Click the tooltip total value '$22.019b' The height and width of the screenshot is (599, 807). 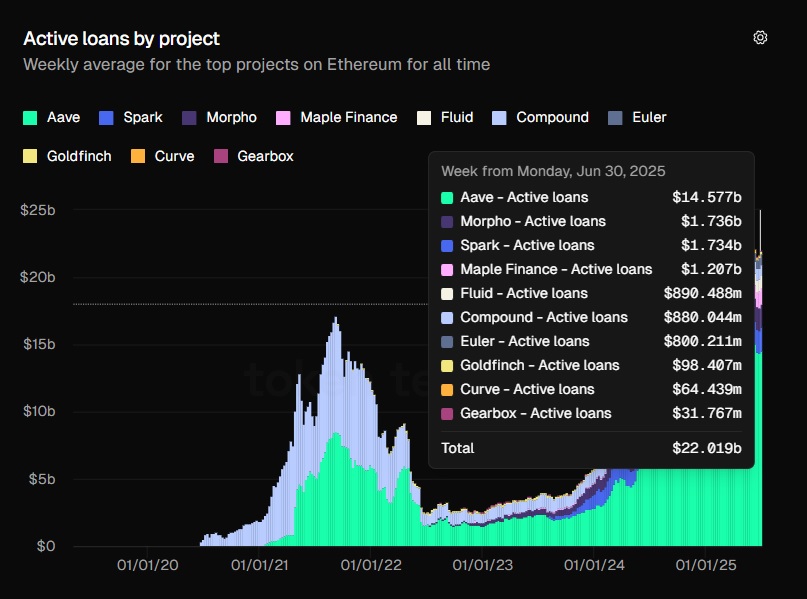point(707,448)
